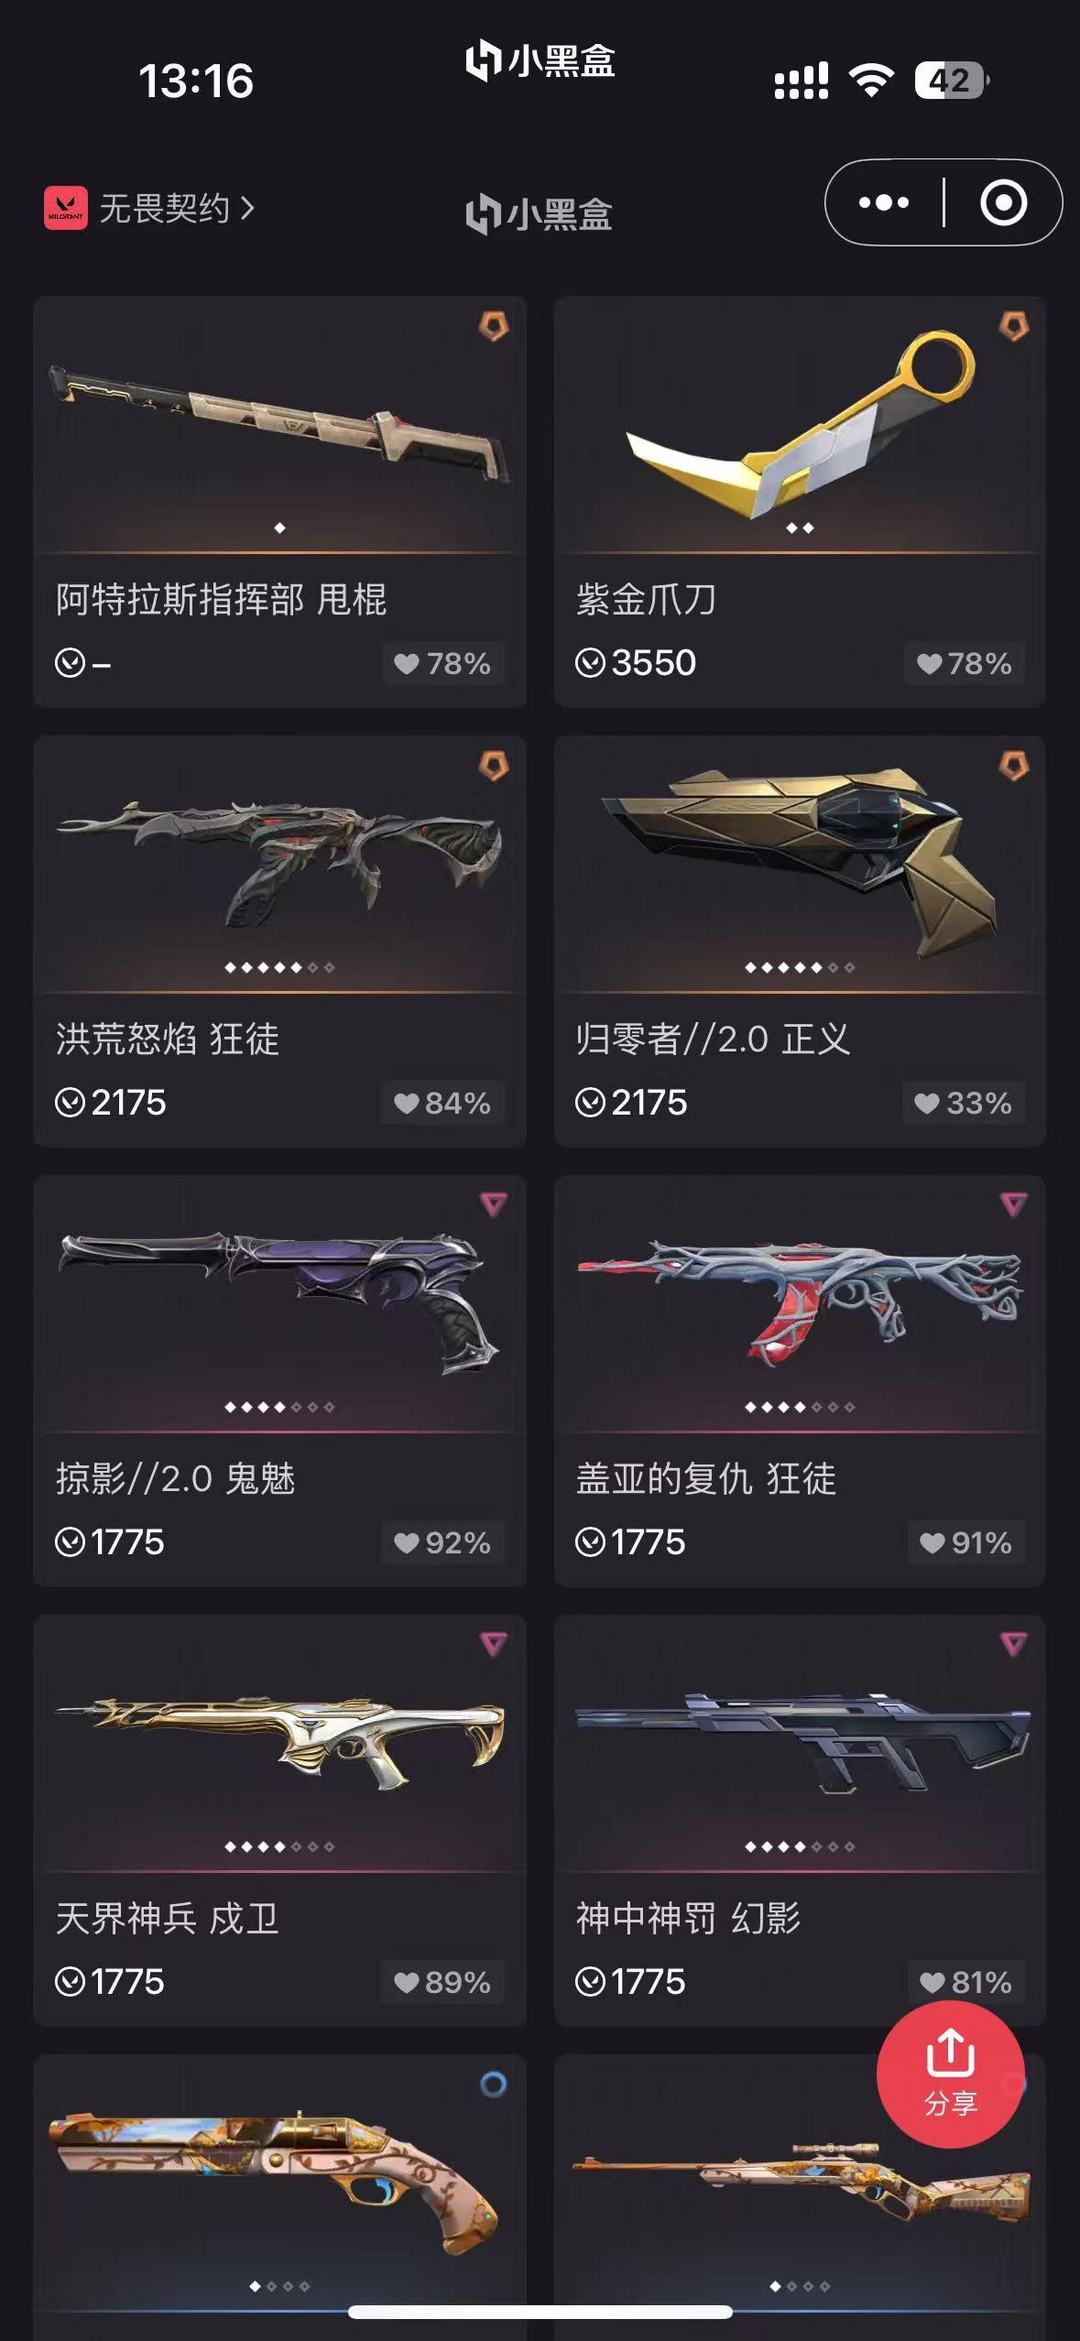Viewport: 1080px width, 2341px height.
Task: Toggle the 33% heart on 归零者//2.0 正义
Action: 964,1103
